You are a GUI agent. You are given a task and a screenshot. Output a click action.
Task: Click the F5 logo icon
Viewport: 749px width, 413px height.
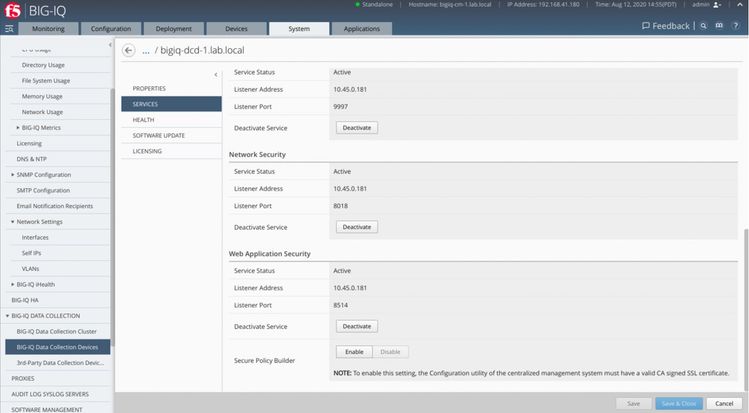[x=13, y=10]
